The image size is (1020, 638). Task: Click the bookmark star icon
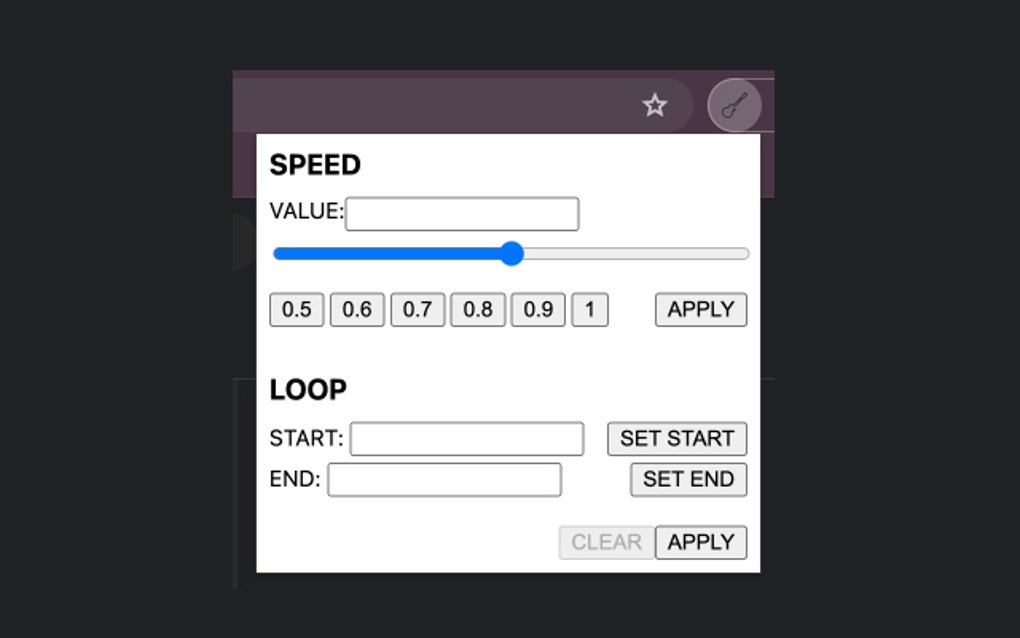click(655, 105)
